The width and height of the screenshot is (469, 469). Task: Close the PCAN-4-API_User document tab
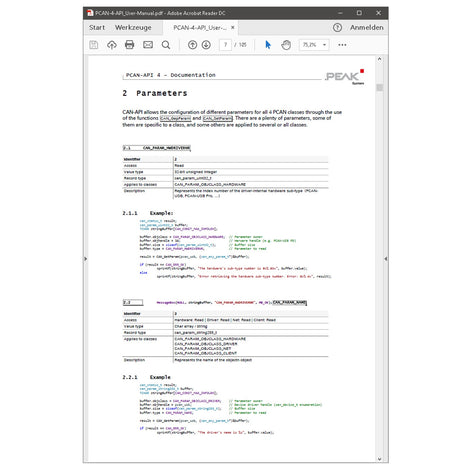pos(233,28)
